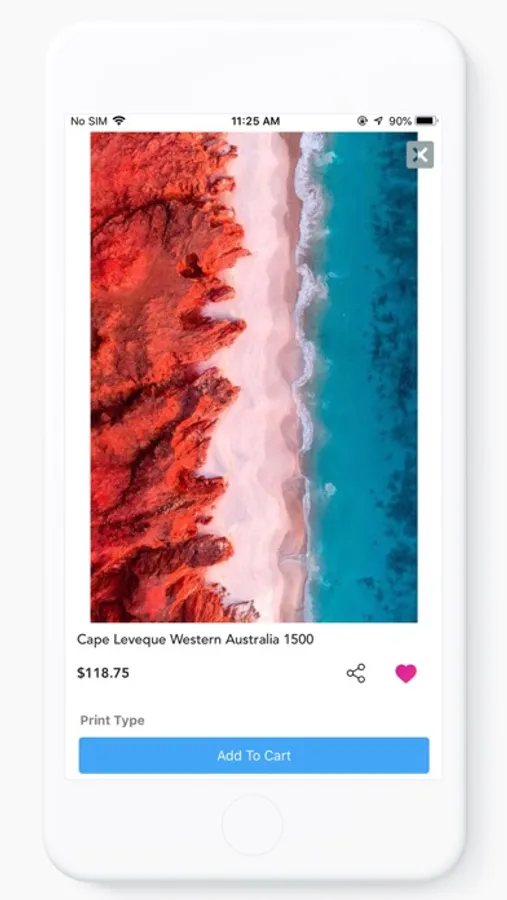
Task: Select the Cape Leveque Western Australia title
Action: pos(195,639)
